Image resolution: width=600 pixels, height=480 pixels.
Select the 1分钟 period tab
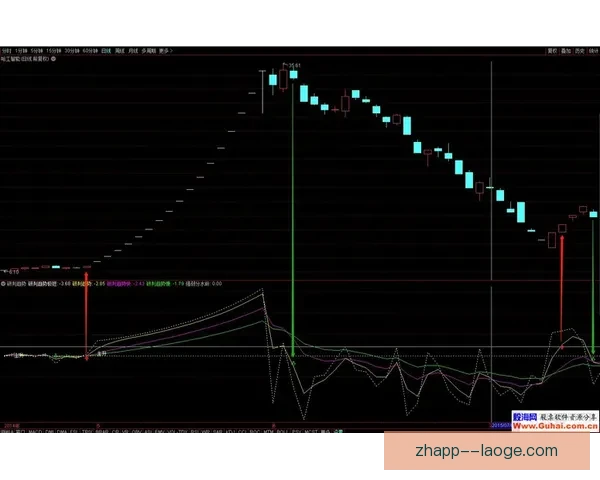pos(21,51)
